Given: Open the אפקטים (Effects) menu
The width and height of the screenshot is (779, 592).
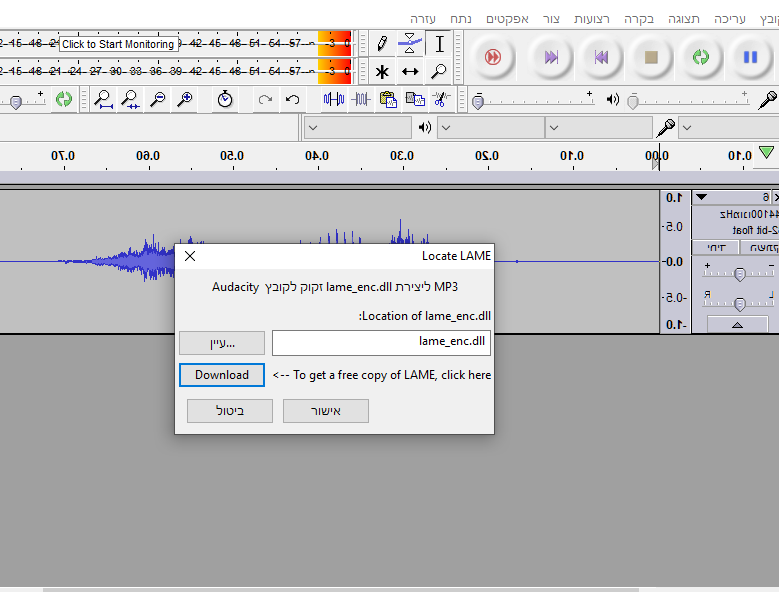Looking at the screenshot, I should (507, 19).
